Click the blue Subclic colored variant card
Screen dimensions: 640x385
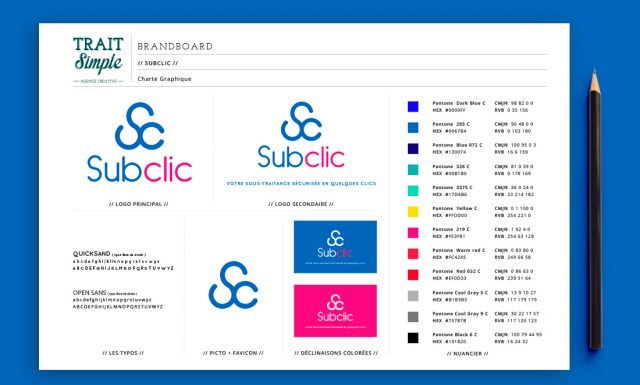click(x=335, y=247)
